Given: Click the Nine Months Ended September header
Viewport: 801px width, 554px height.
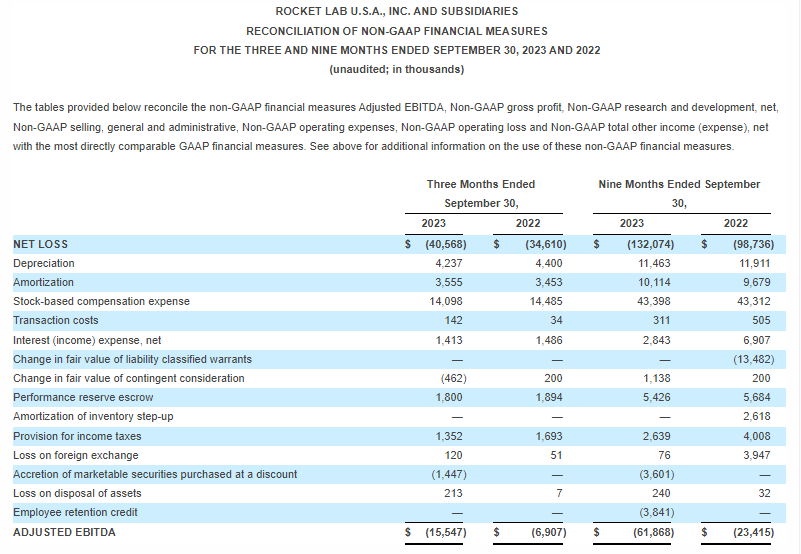Looking at the screenshot, I should pos(679,184).
